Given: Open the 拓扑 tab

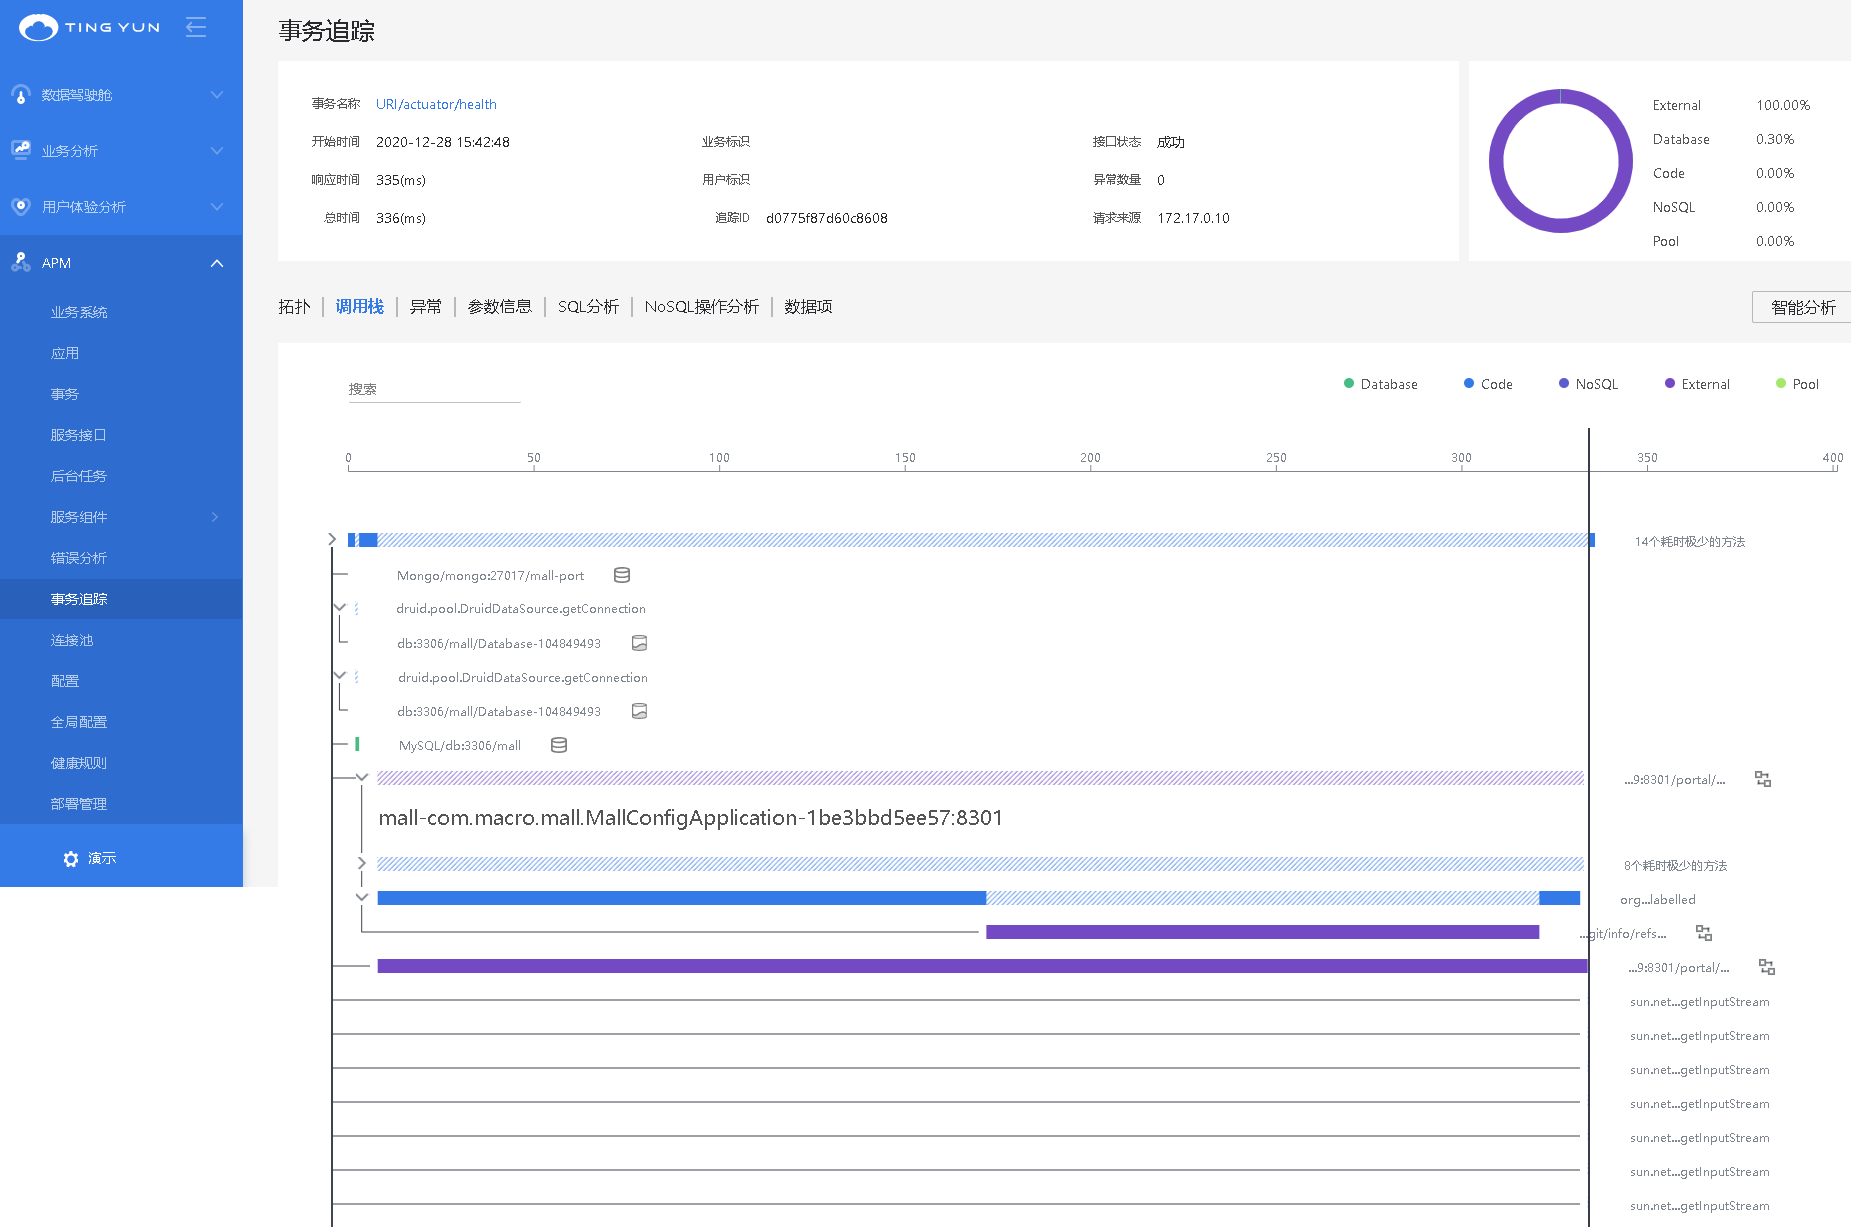Looking at the screenshot, I should click(294, 307).
